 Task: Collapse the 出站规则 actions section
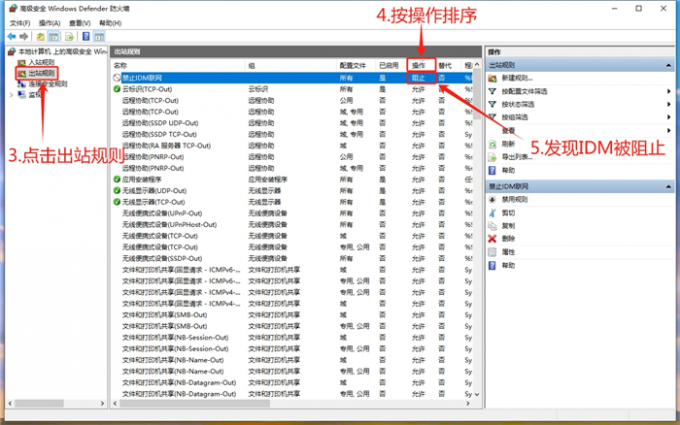coord(670,64)
